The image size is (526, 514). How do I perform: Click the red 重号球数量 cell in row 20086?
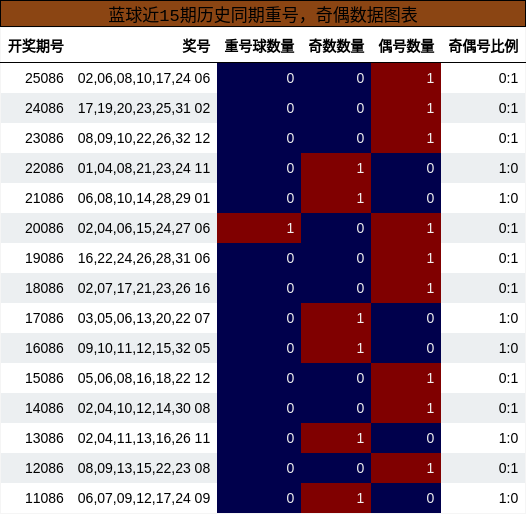pyautogui.click(x=259, y=228)
